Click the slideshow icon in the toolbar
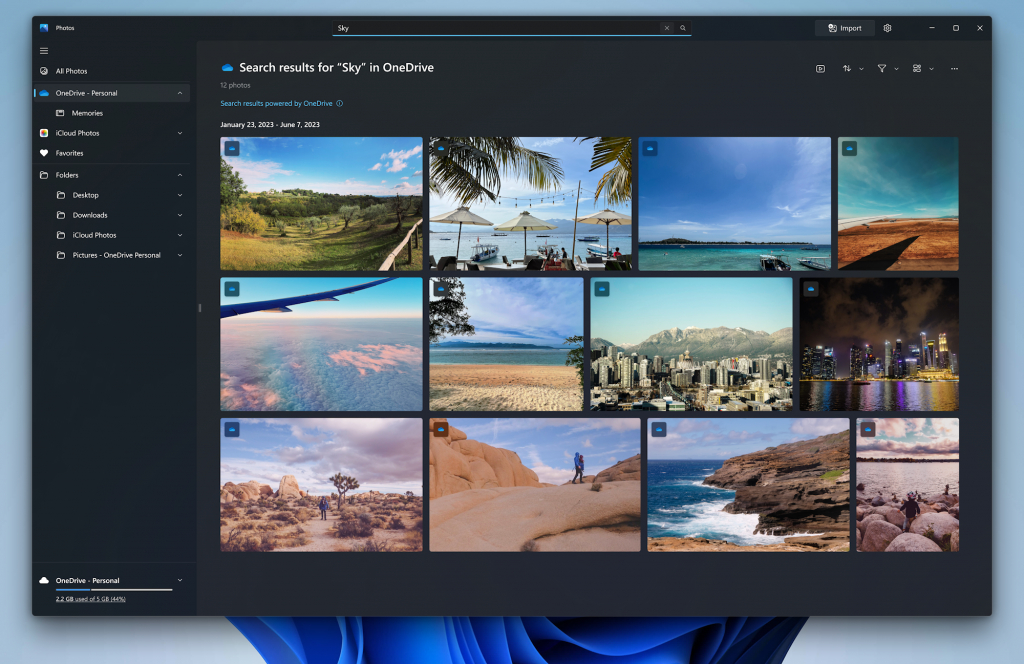Screen dimensions: 1024x664 click(820, 68)
